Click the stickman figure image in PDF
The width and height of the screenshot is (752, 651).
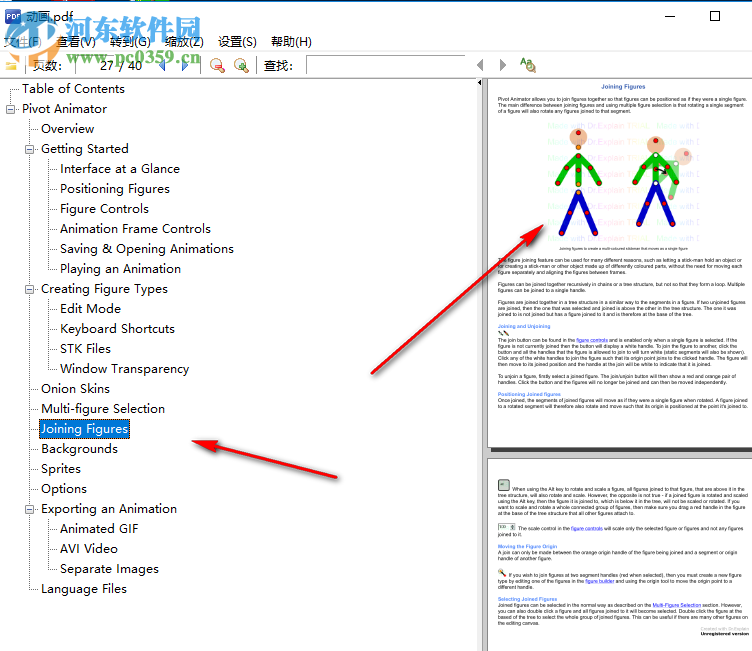(623, 182)
